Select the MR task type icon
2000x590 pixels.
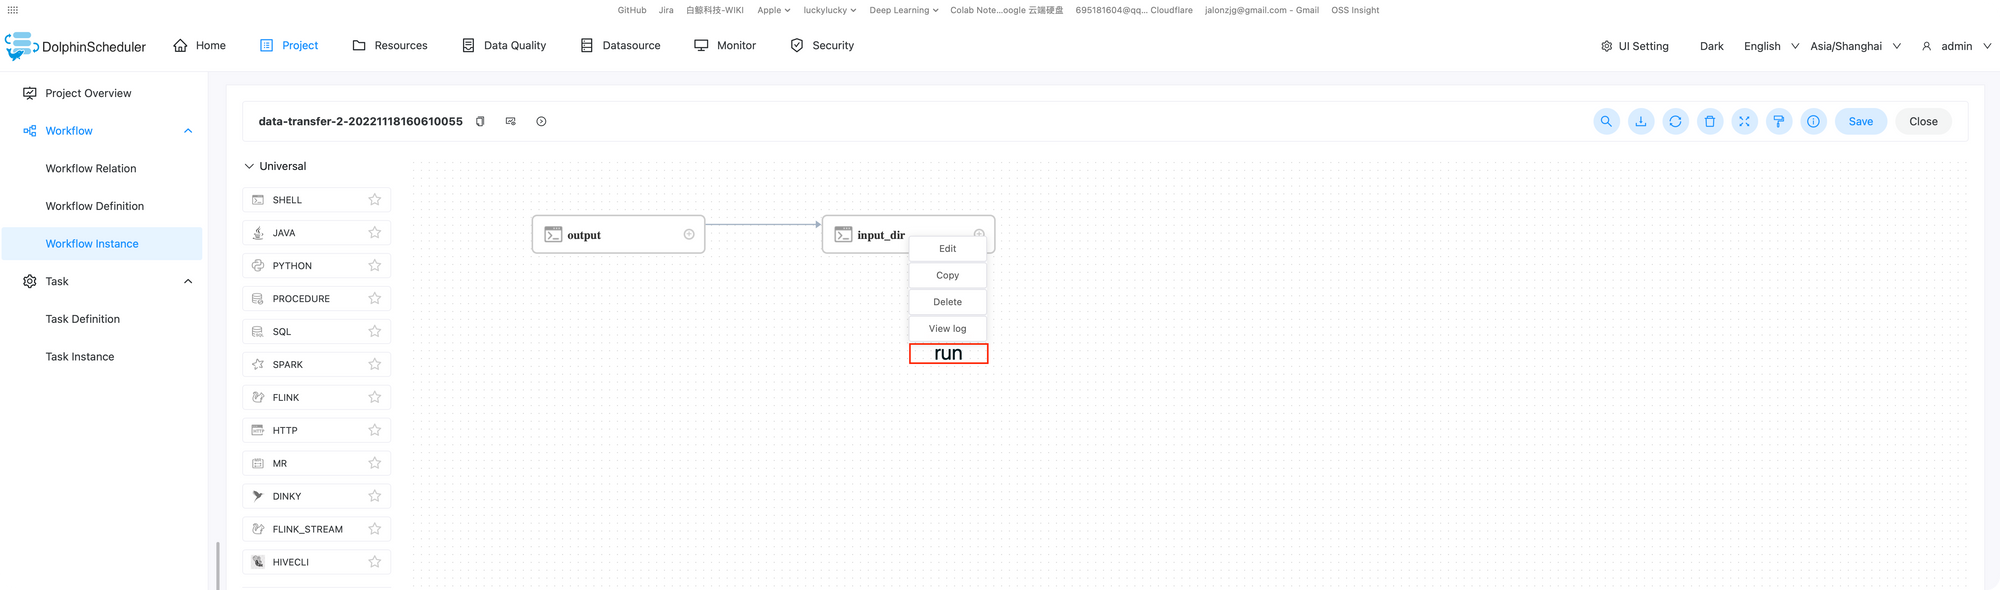pos(258,464)
